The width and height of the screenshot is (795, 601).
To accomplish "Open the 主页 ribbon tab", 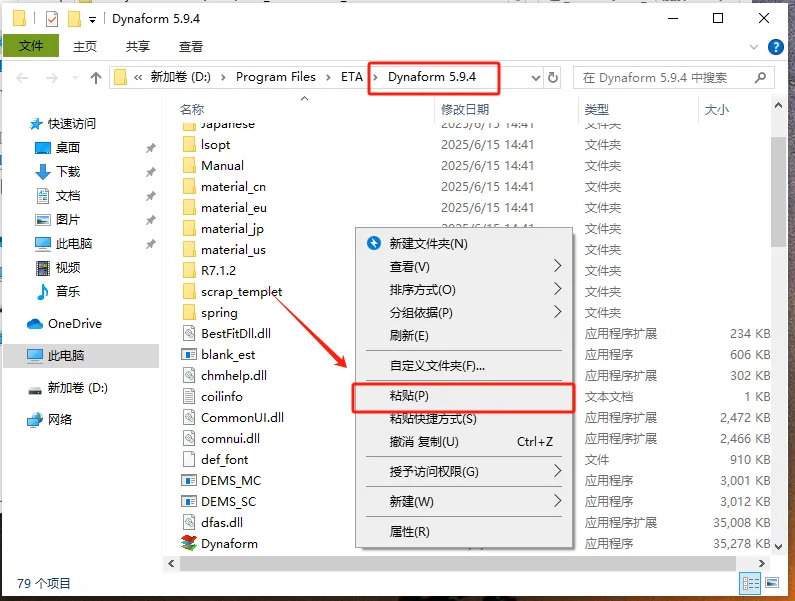I will pyautogui.click(x=85, y=47).
